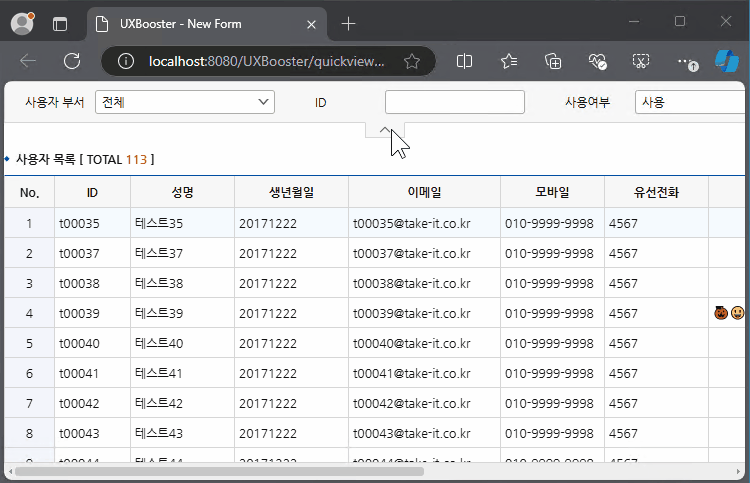
Task: Select the name cell 테스트37
Action: (182, 253)
